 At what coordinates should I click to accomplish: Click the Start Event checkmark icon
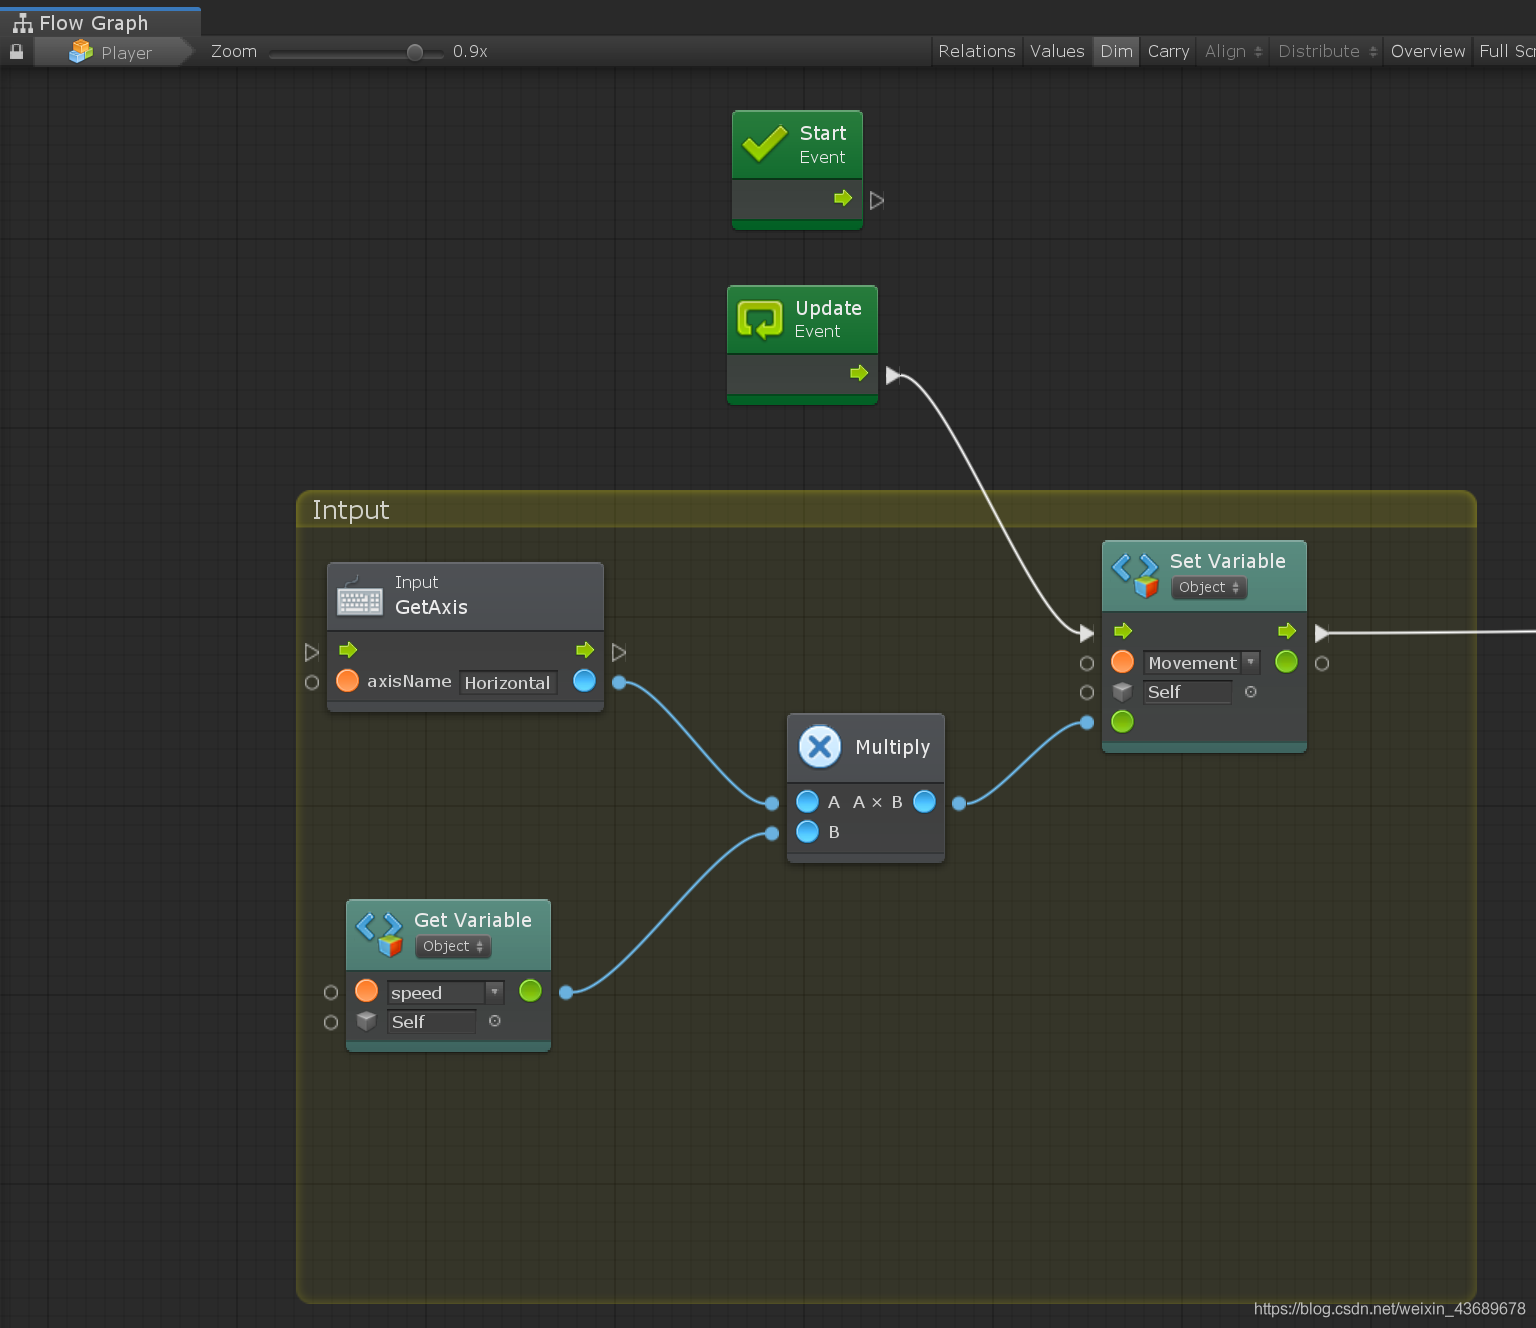(765, 144)
